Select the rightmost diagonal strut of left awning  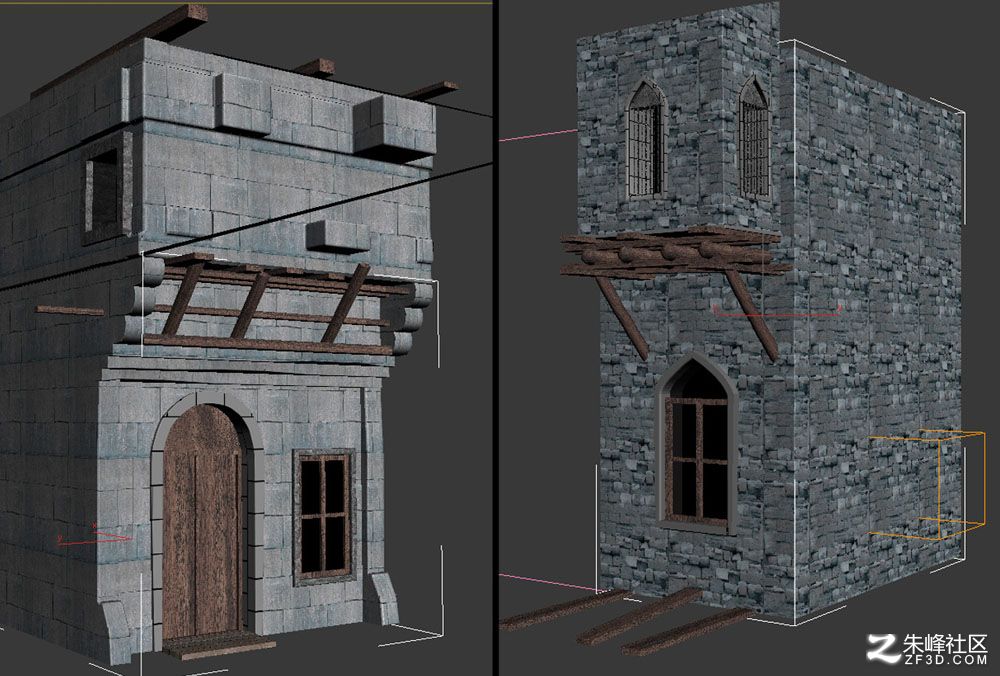point(346,304)
